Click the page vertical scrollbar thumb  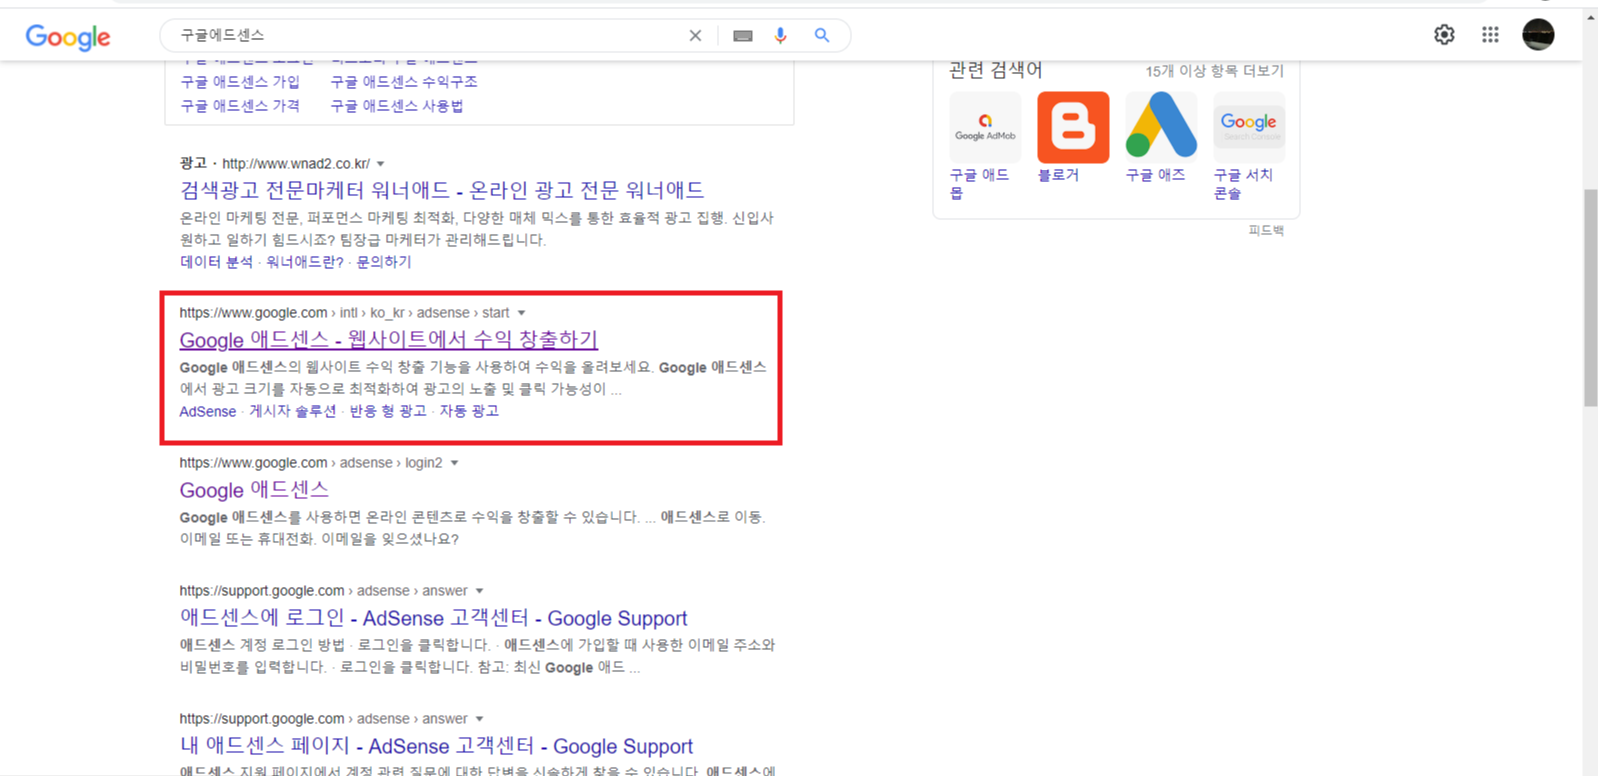[x=1590, y=297]
